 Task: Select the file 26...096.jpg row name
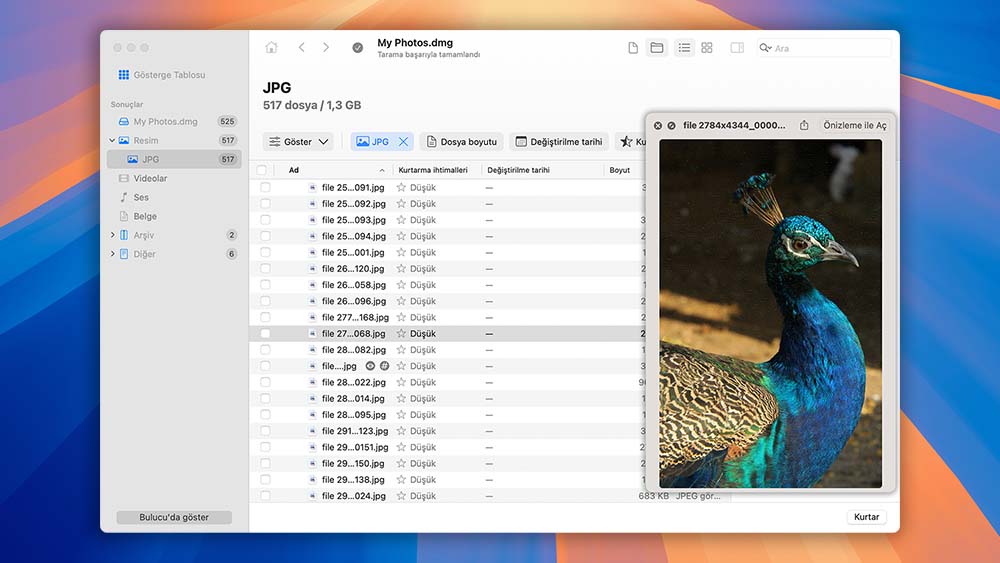[353, 301]
